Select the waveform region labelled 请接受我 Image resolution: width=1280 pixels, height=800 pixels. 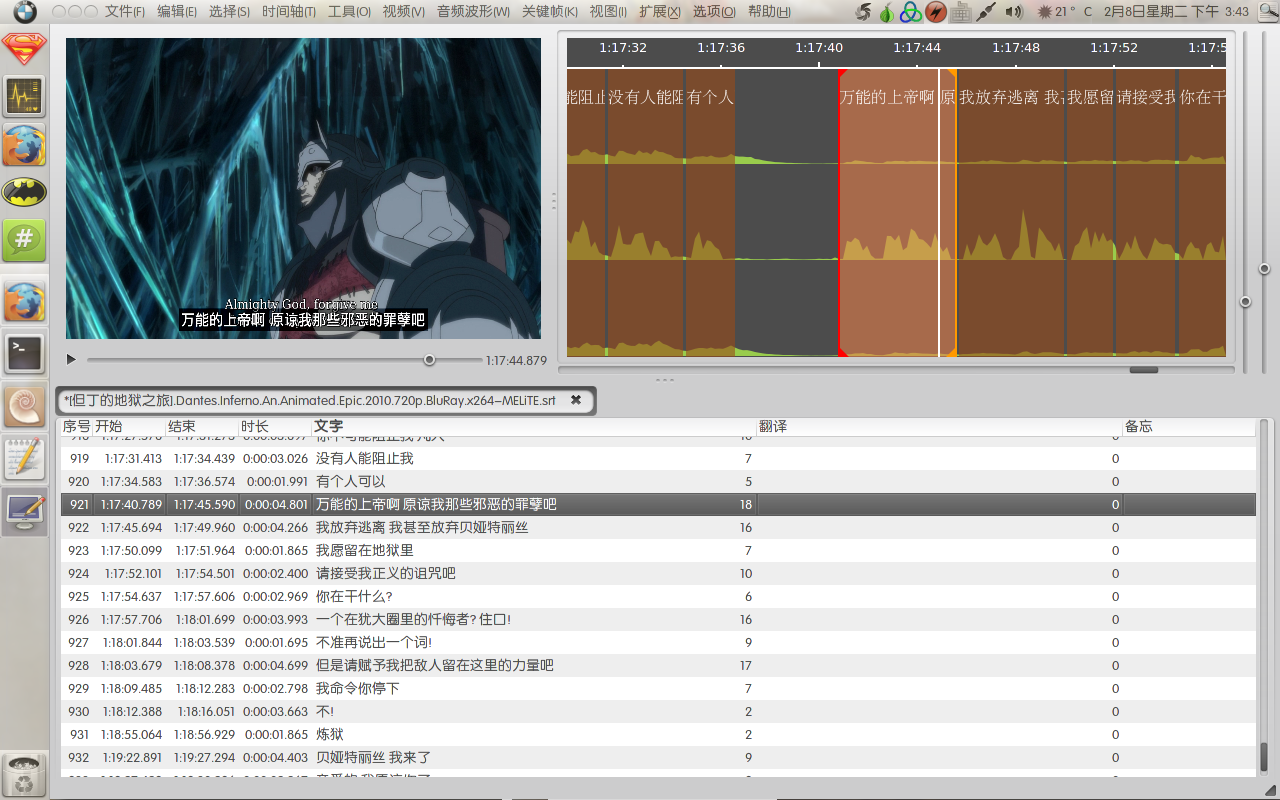tap(1146, 212)
